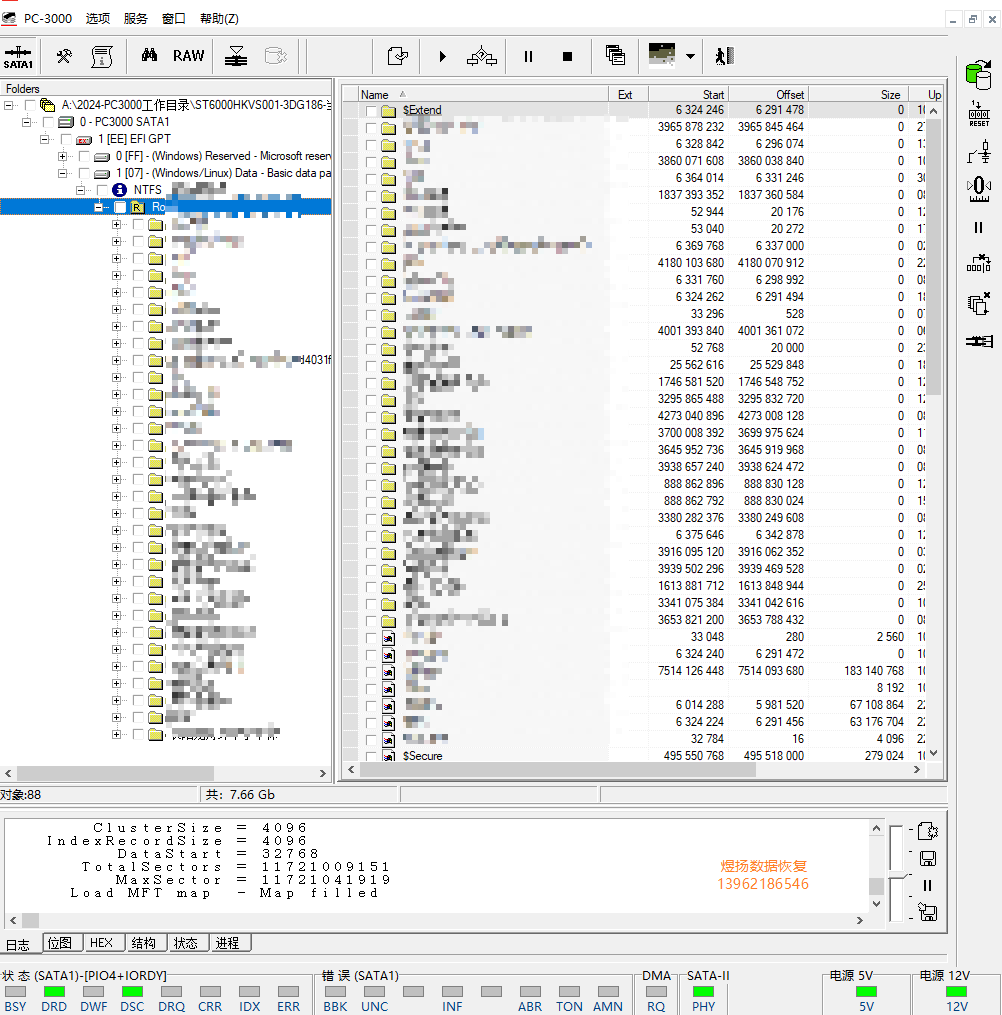
Task: Tick the checkbox for 1 [EE] EFI GPT
Action: (x=66, y=139)
